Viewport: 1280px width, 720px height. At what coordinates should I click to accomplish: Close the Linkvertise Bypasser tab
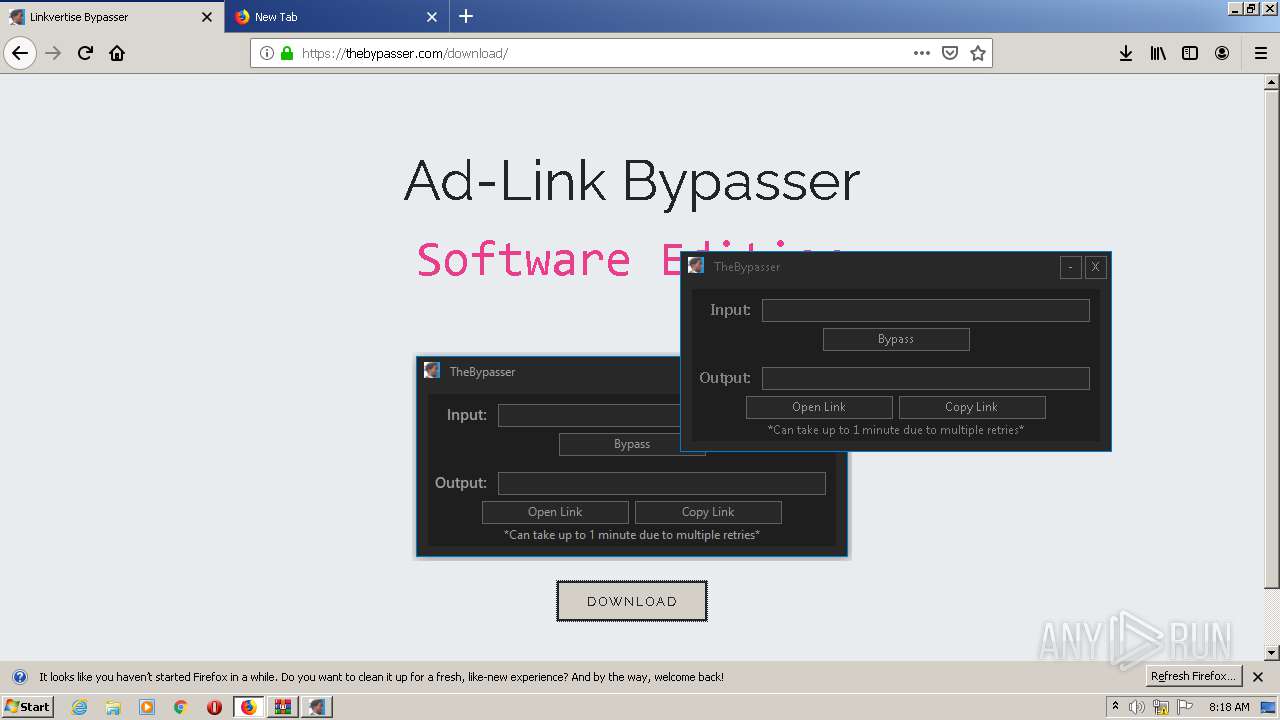tap(207, 17)
